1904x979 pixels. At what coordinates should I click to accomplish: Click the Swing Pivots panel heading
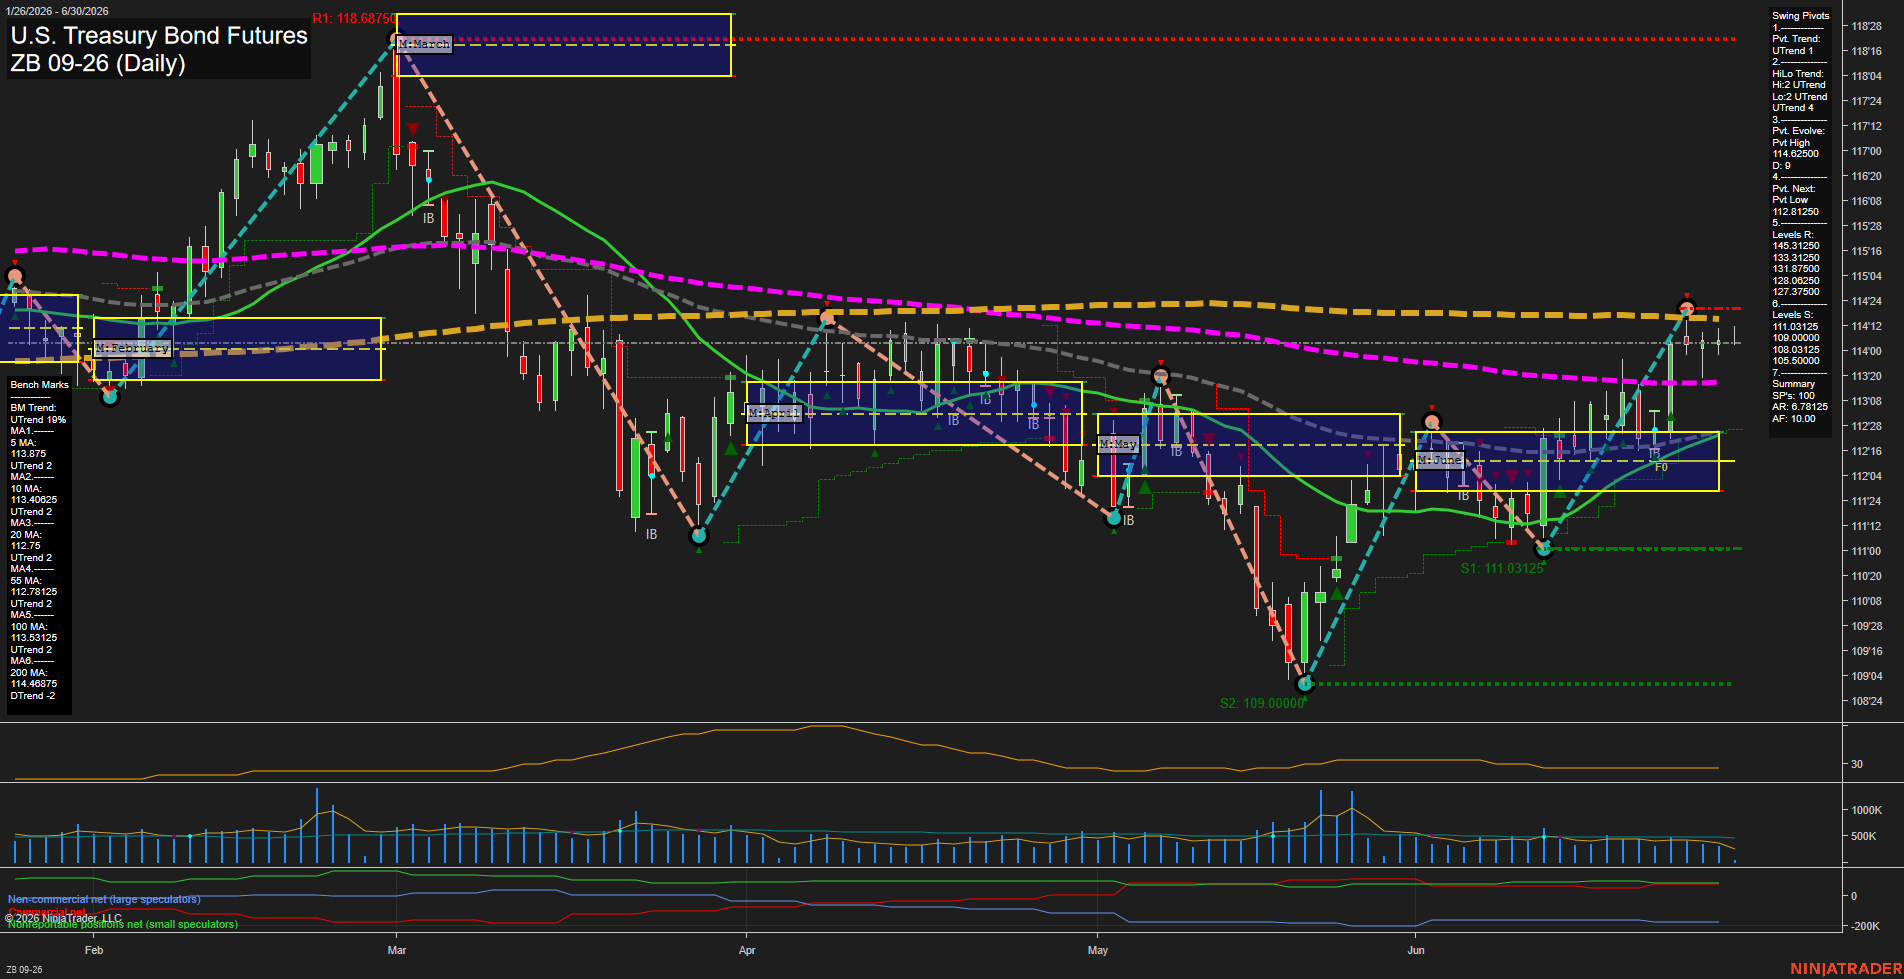point(1800,16)
